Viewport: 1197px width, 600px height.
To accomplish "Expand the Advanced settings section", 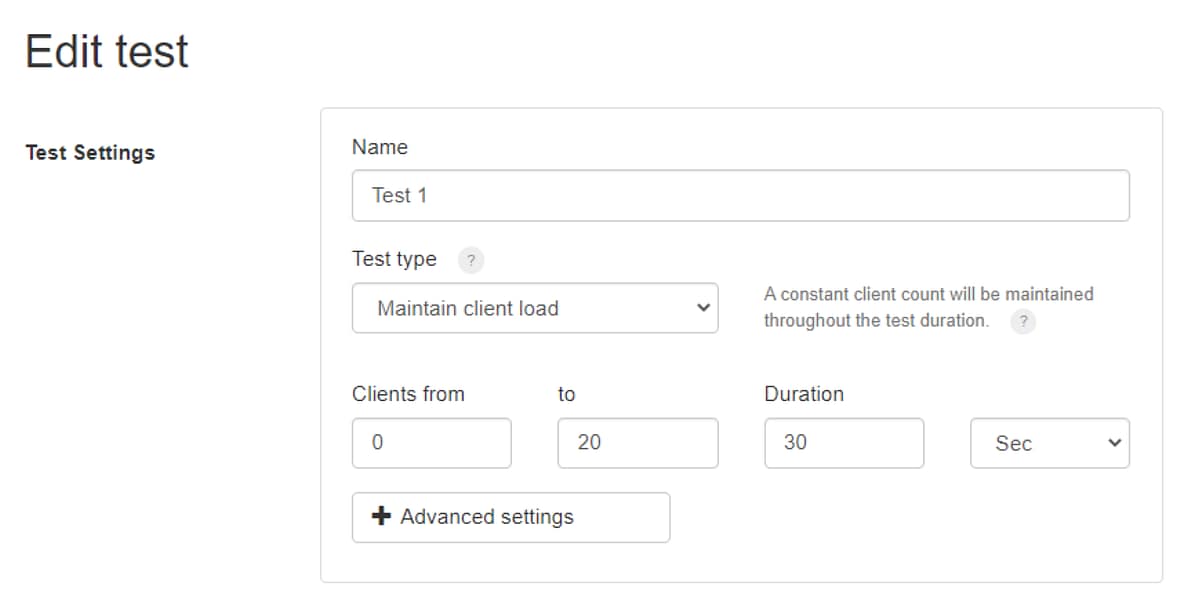I will [511, 517].
